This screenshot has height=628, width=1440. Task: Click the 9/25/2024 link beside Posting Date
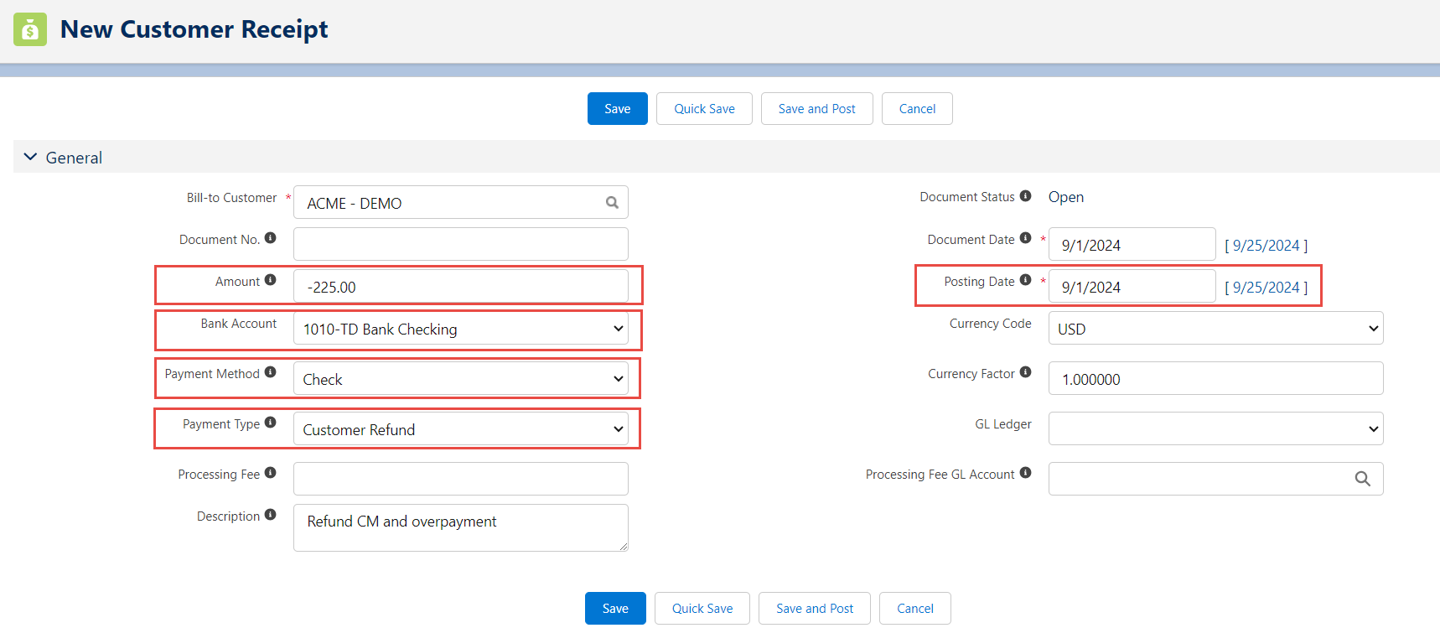(1266, 287)
